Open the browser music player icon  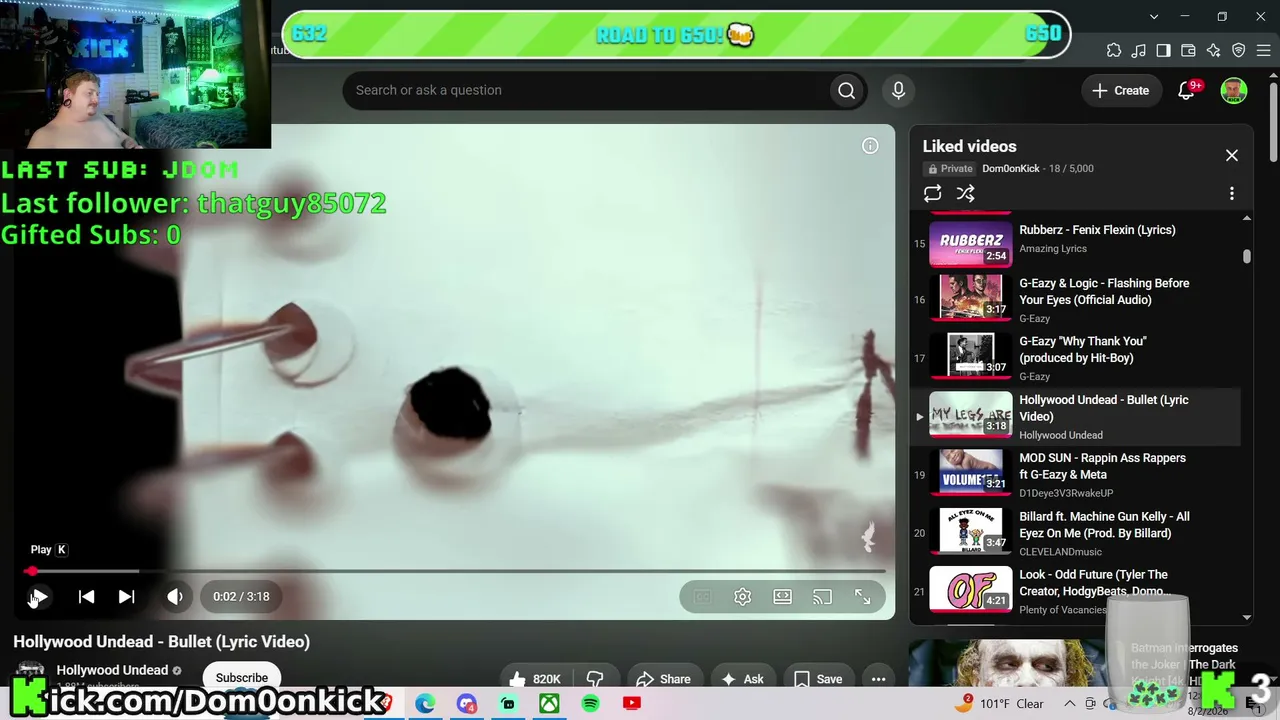(x=1139, y=51)
